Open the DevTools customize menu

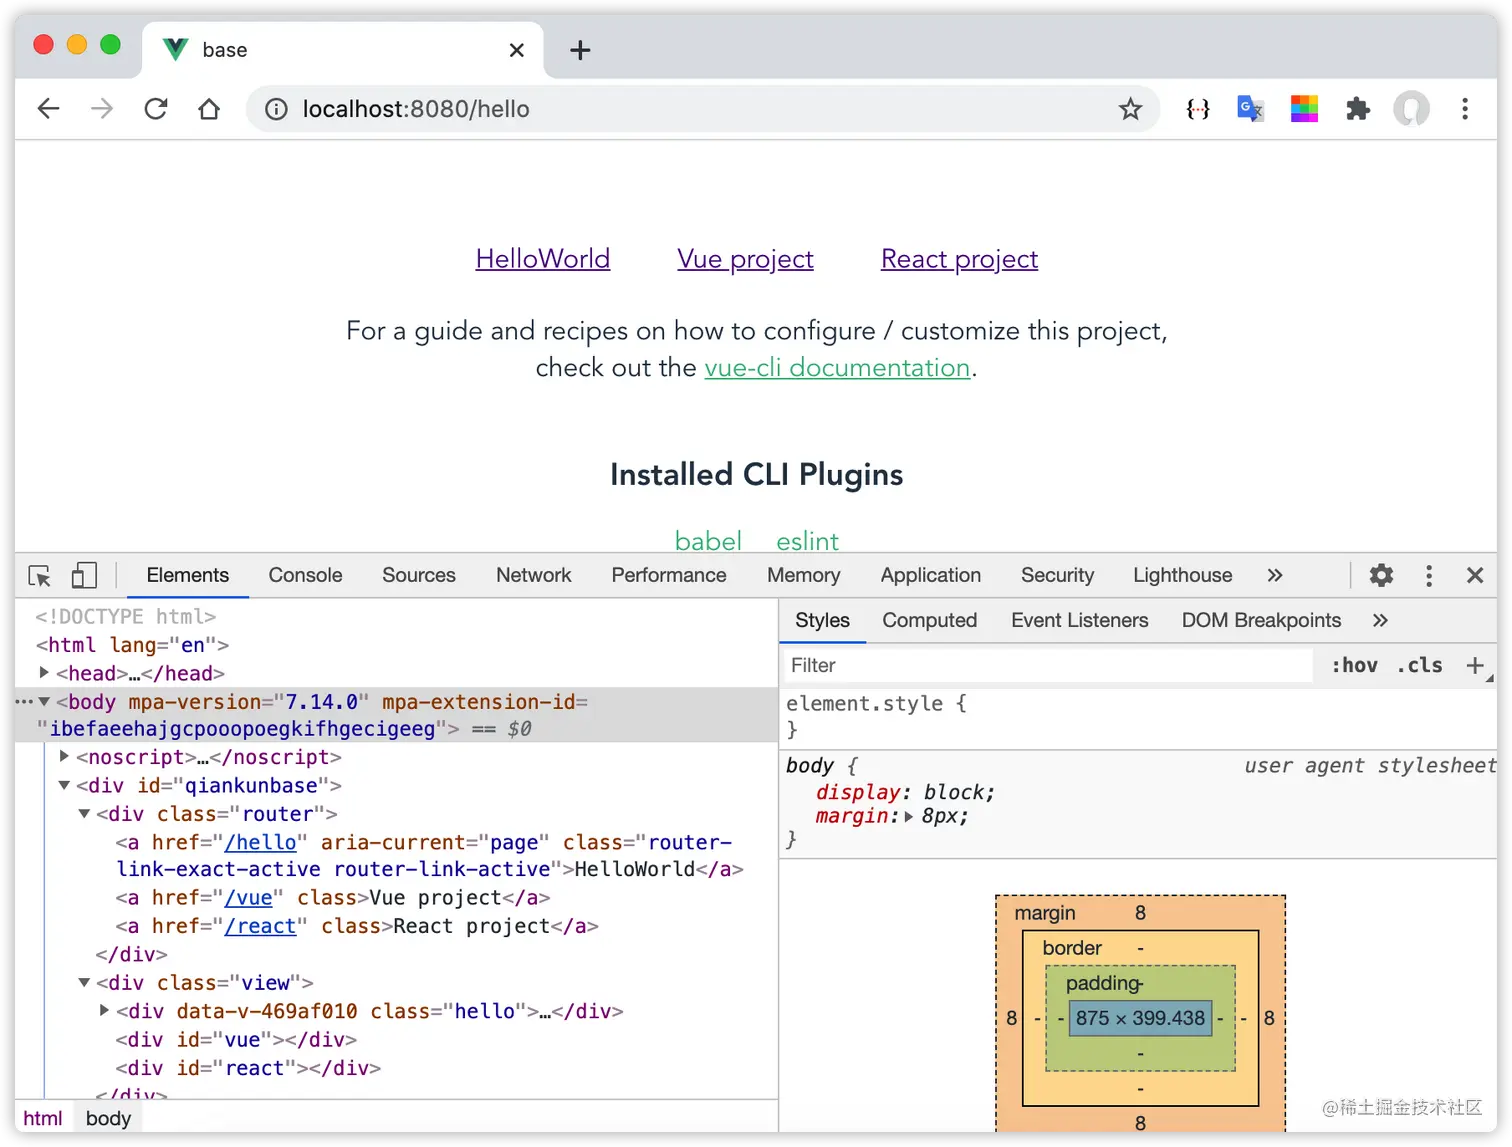coord(1429,575)
